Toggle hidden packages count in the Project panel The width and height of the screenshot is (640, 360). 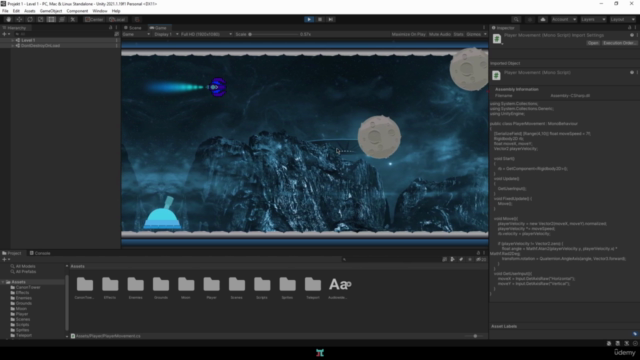[482, 259]
